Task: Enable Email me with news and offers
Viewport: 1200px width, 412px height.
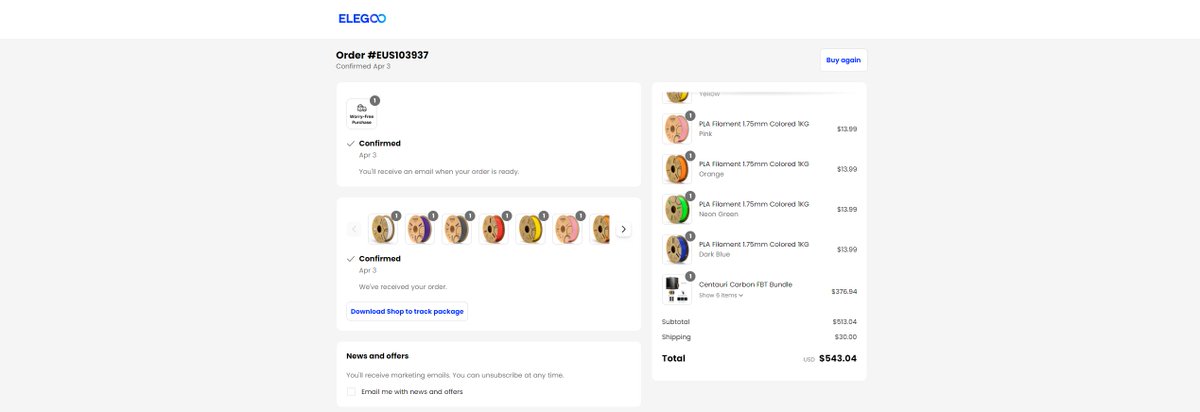Action: (x=351, y=392)
